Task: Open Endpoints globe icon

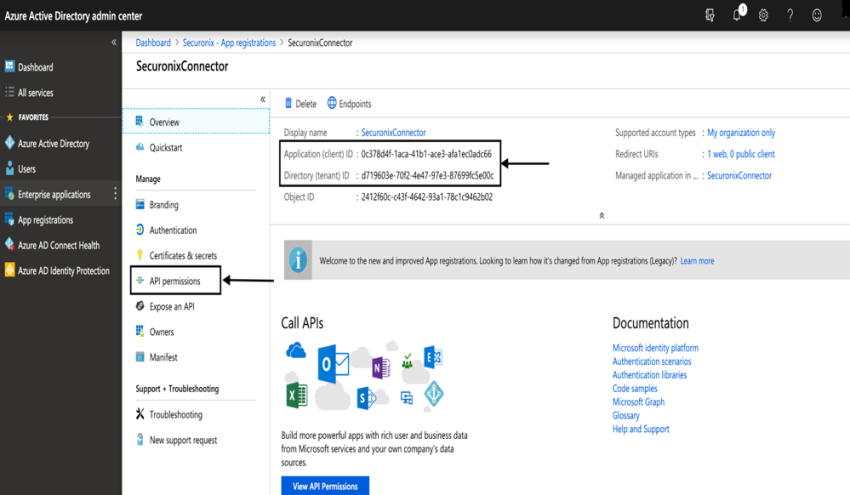Action: [x=332, y=104]
